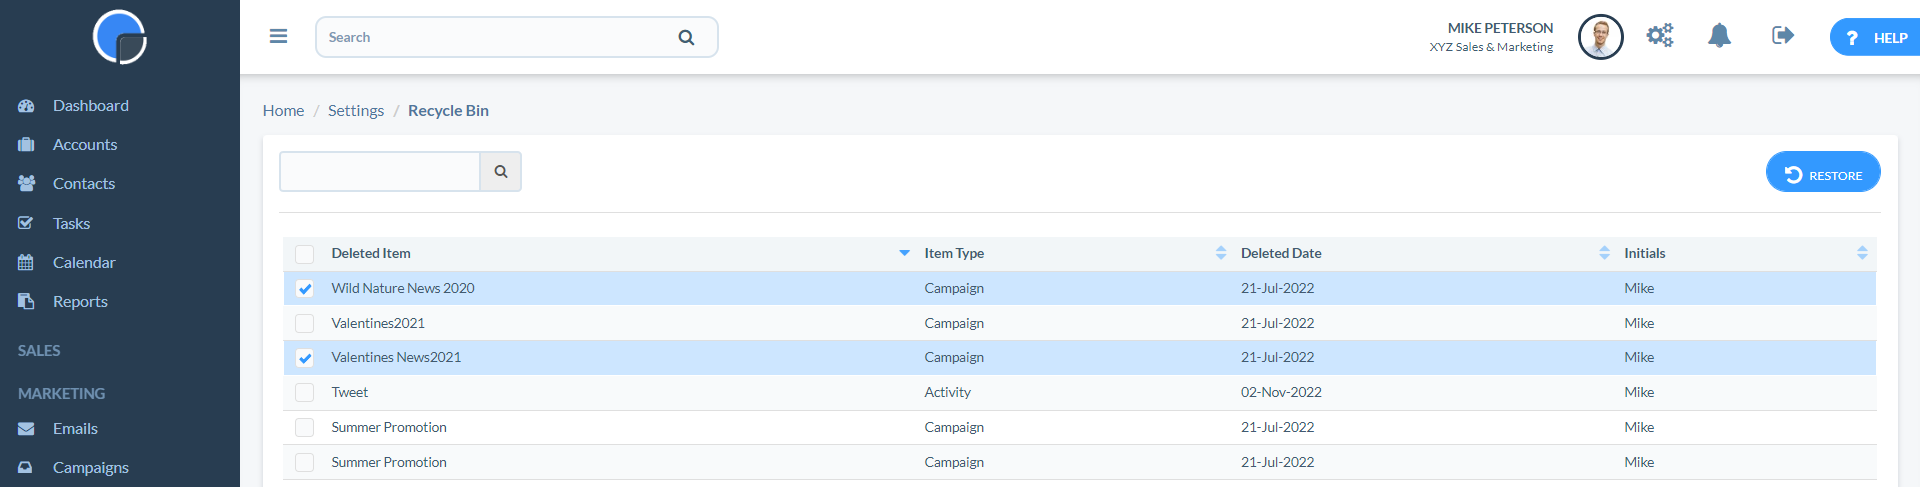Check the Tweet row checkbox
This screenshot has height=487, width=1921.
[x=305, y=393]
